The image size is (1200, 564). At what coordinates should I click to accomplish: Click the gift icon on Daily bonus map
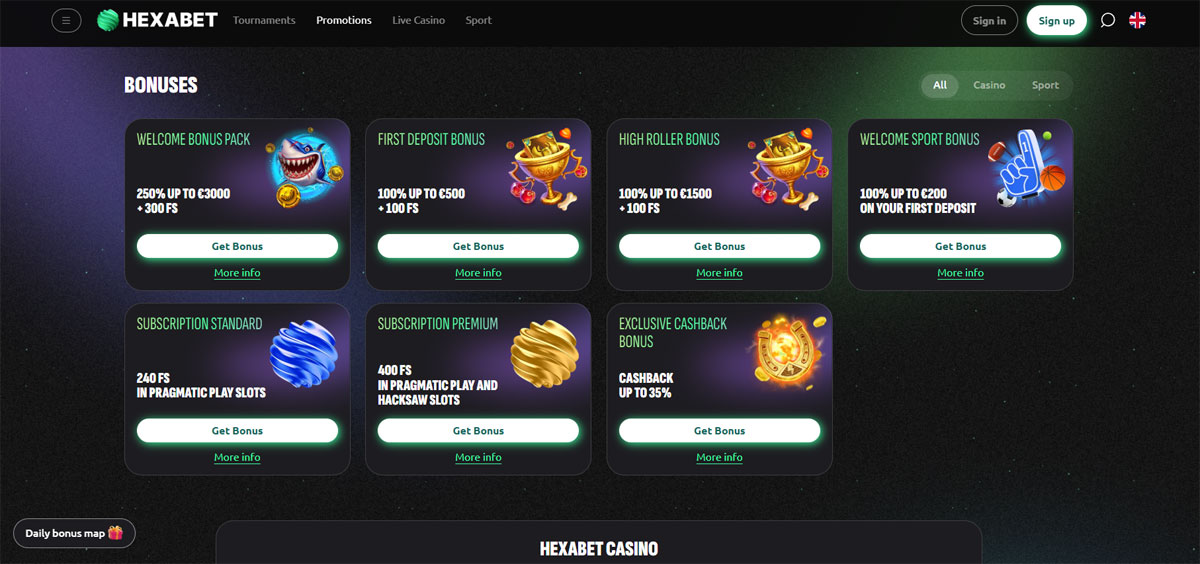point(115,533)
